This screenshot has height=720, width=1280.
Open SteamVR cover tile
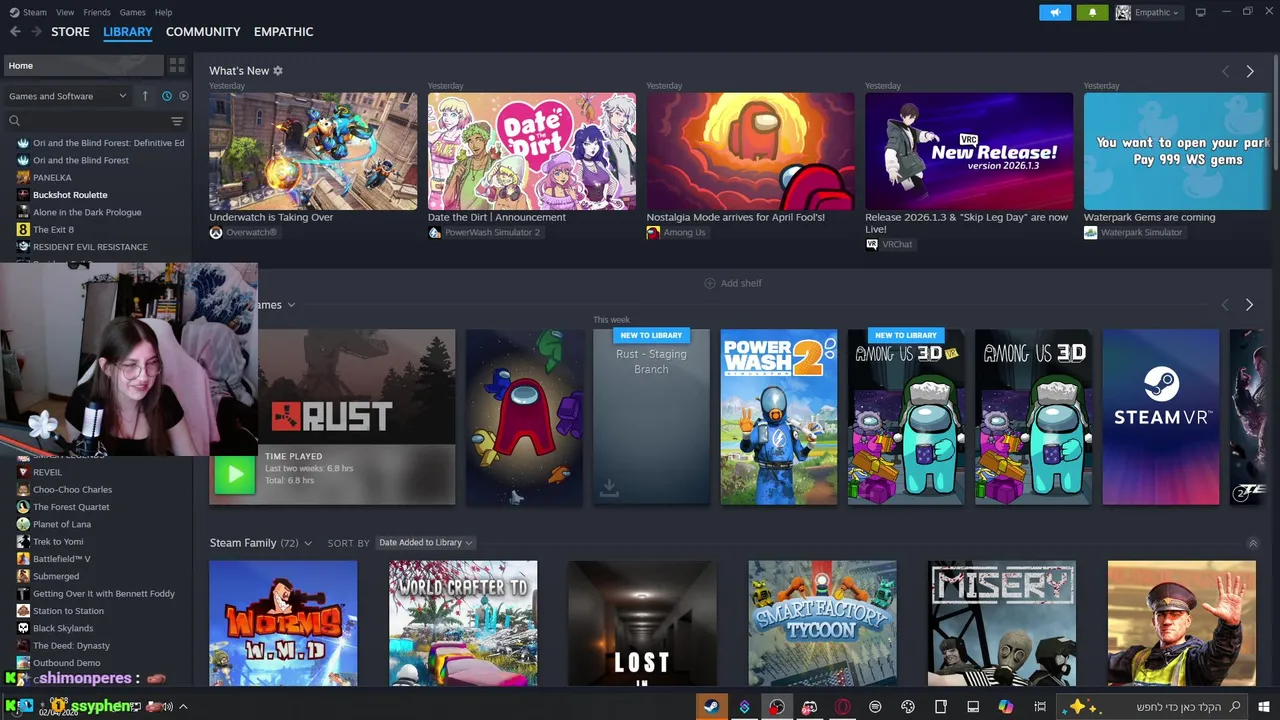pos(1161,417)
